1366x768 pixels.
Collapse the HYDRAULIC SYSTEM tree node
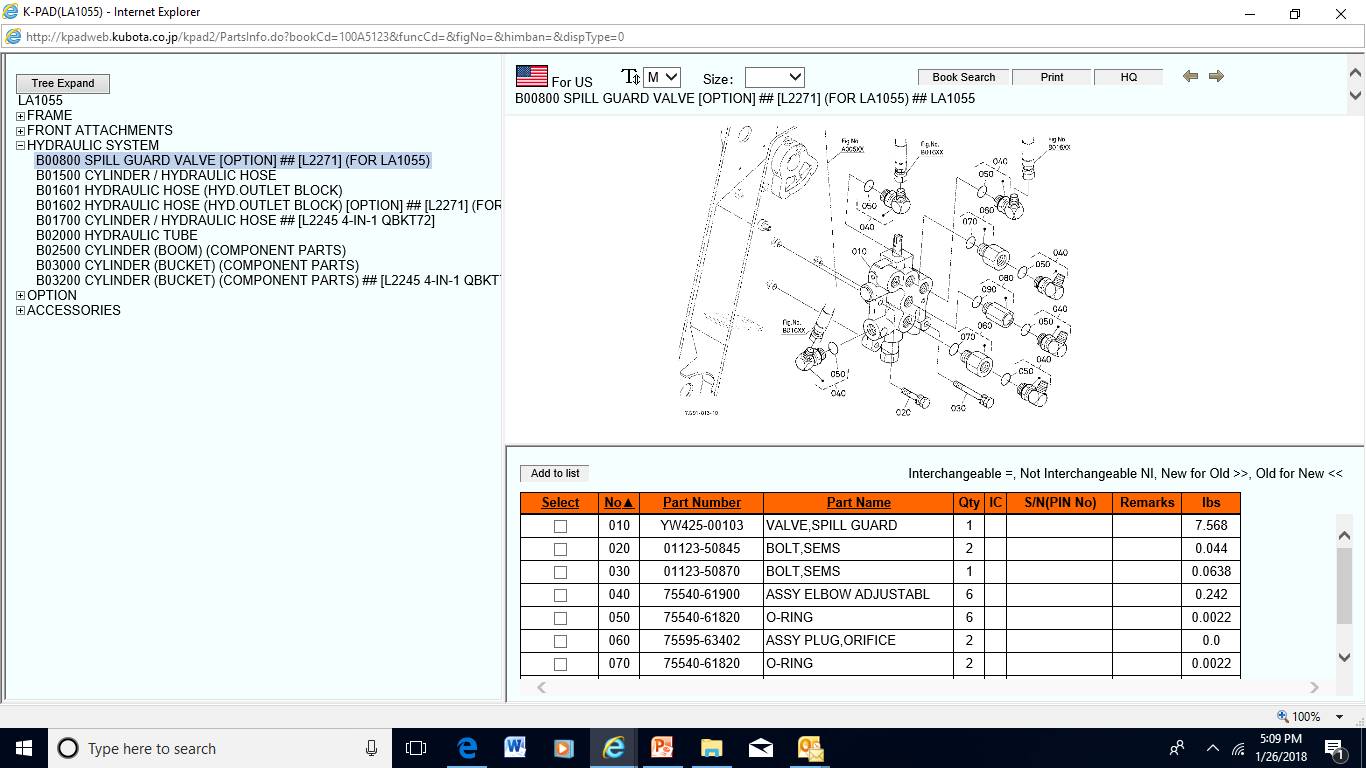coord(20,146)
